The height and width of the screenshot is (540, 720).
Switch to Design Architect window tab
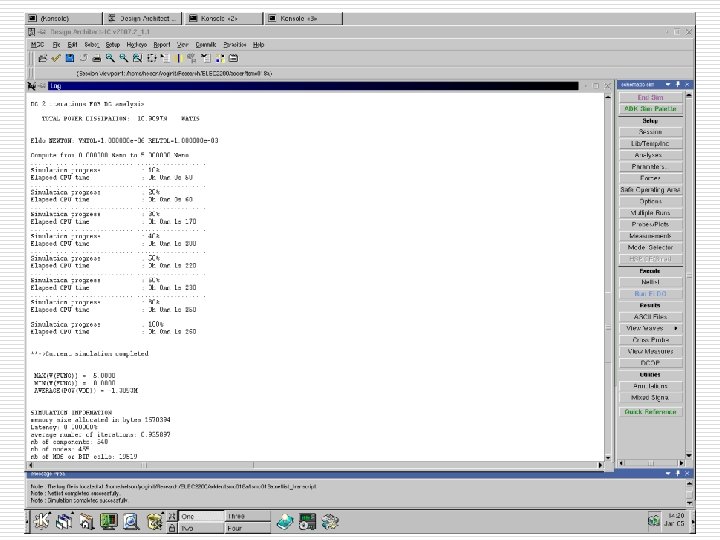(143, 18)
